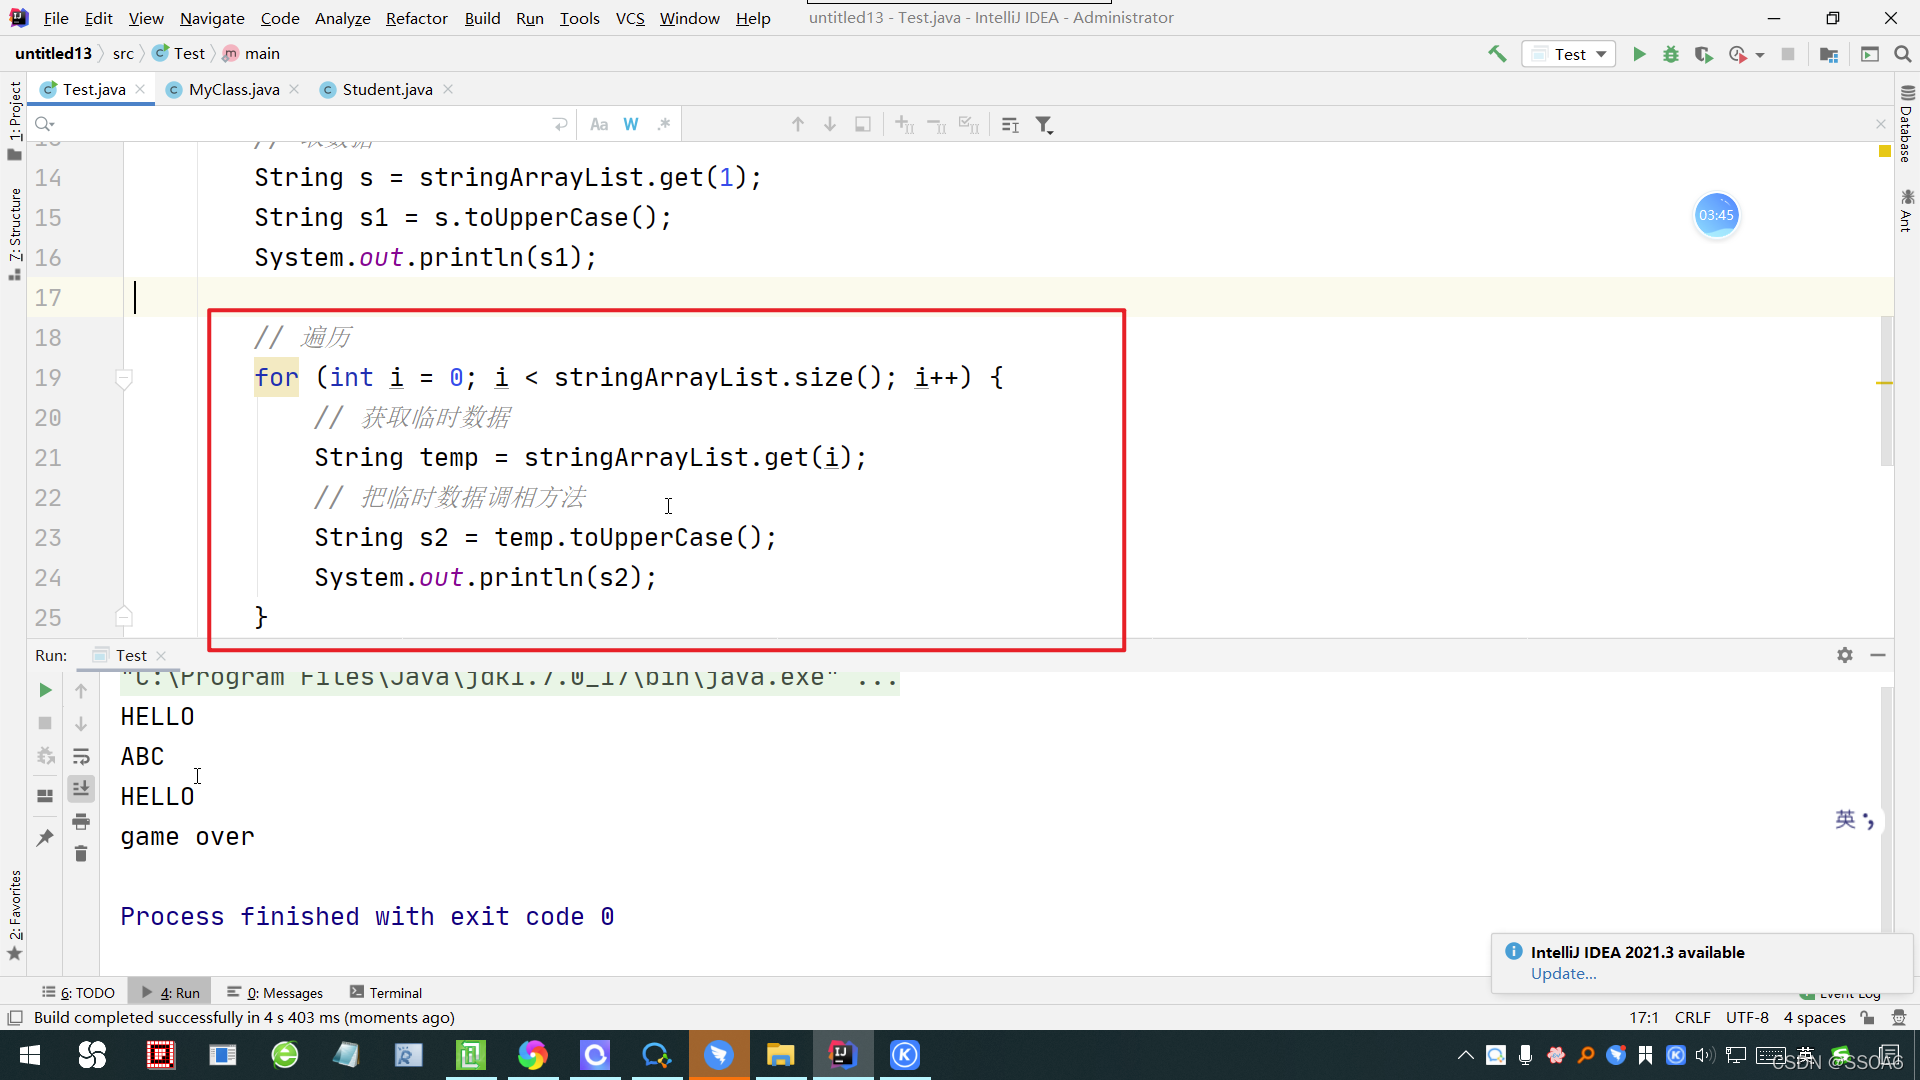Open the Terminal tool window tab
This screenshot has width=1920, height=1080.
click(386, 993)
